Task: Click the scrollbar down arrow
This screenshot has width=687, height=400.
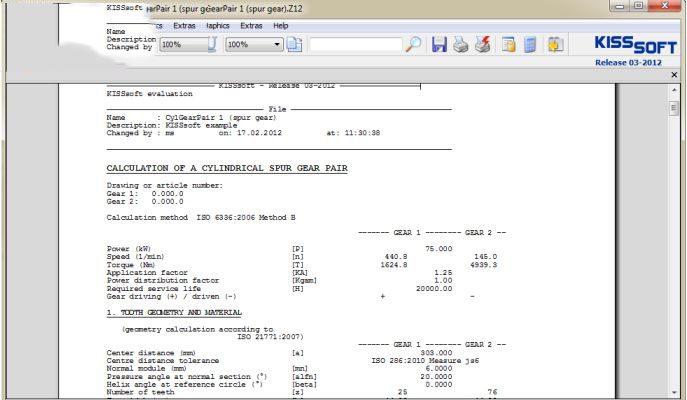Action: [x=674, y=393]
